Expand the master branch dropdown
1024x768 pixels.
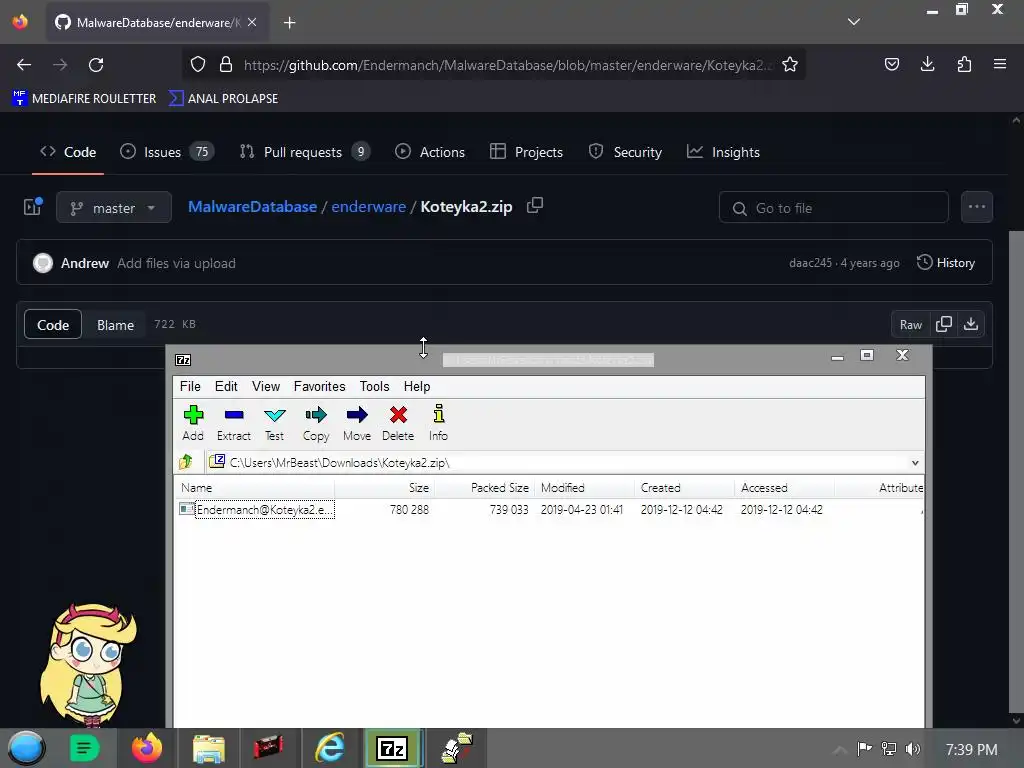click(x=114, y=208)
